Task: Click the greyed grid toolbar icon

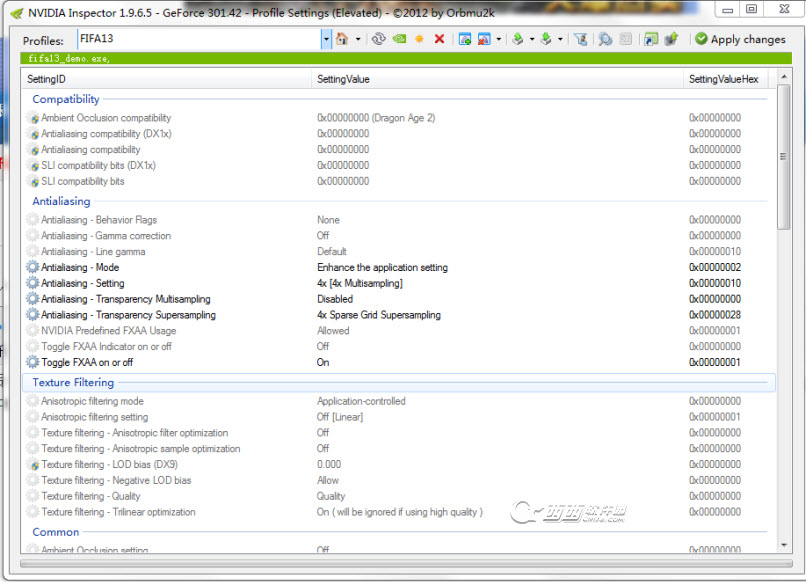Action: tap(626, 39)
